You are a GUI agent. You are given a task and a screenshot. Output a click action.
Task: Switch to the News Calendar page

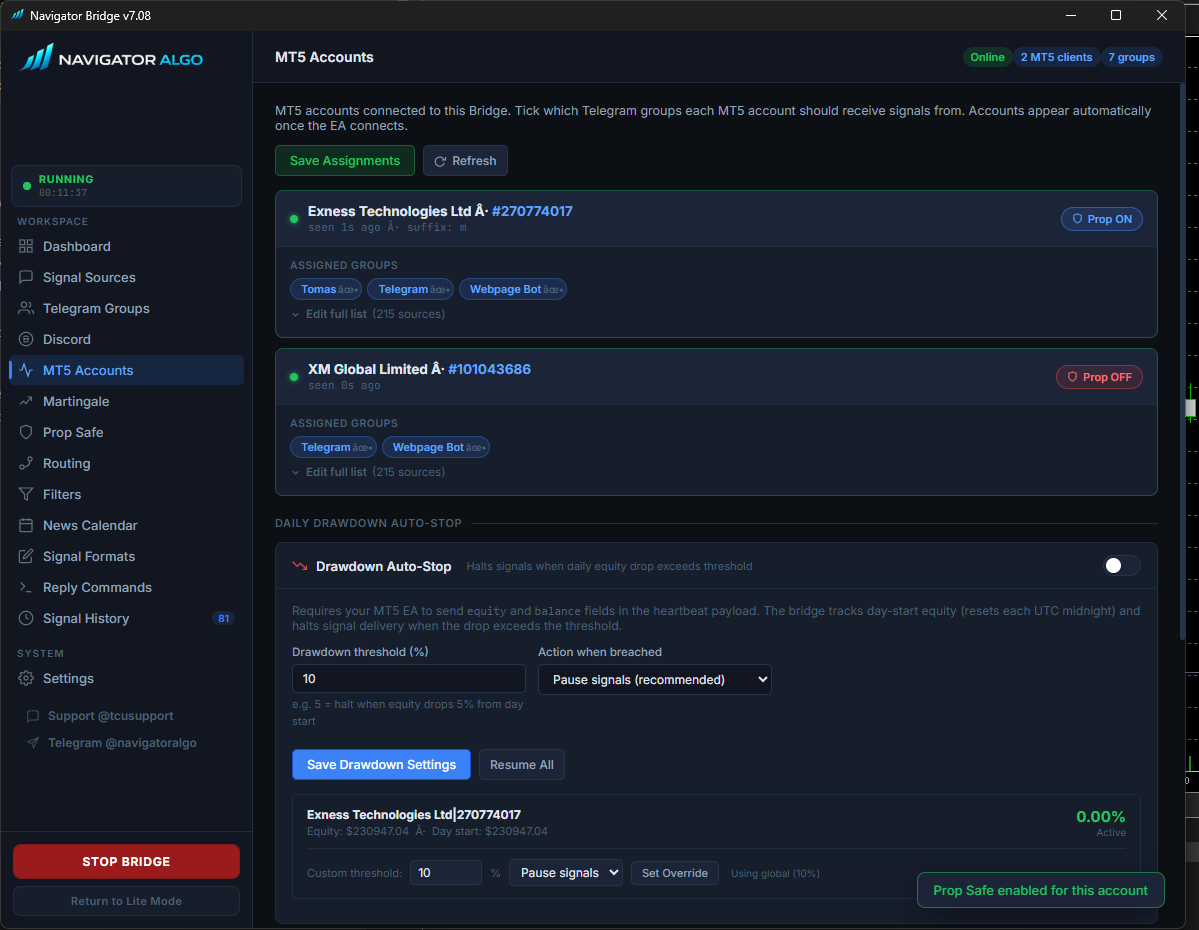click(127, 525)
